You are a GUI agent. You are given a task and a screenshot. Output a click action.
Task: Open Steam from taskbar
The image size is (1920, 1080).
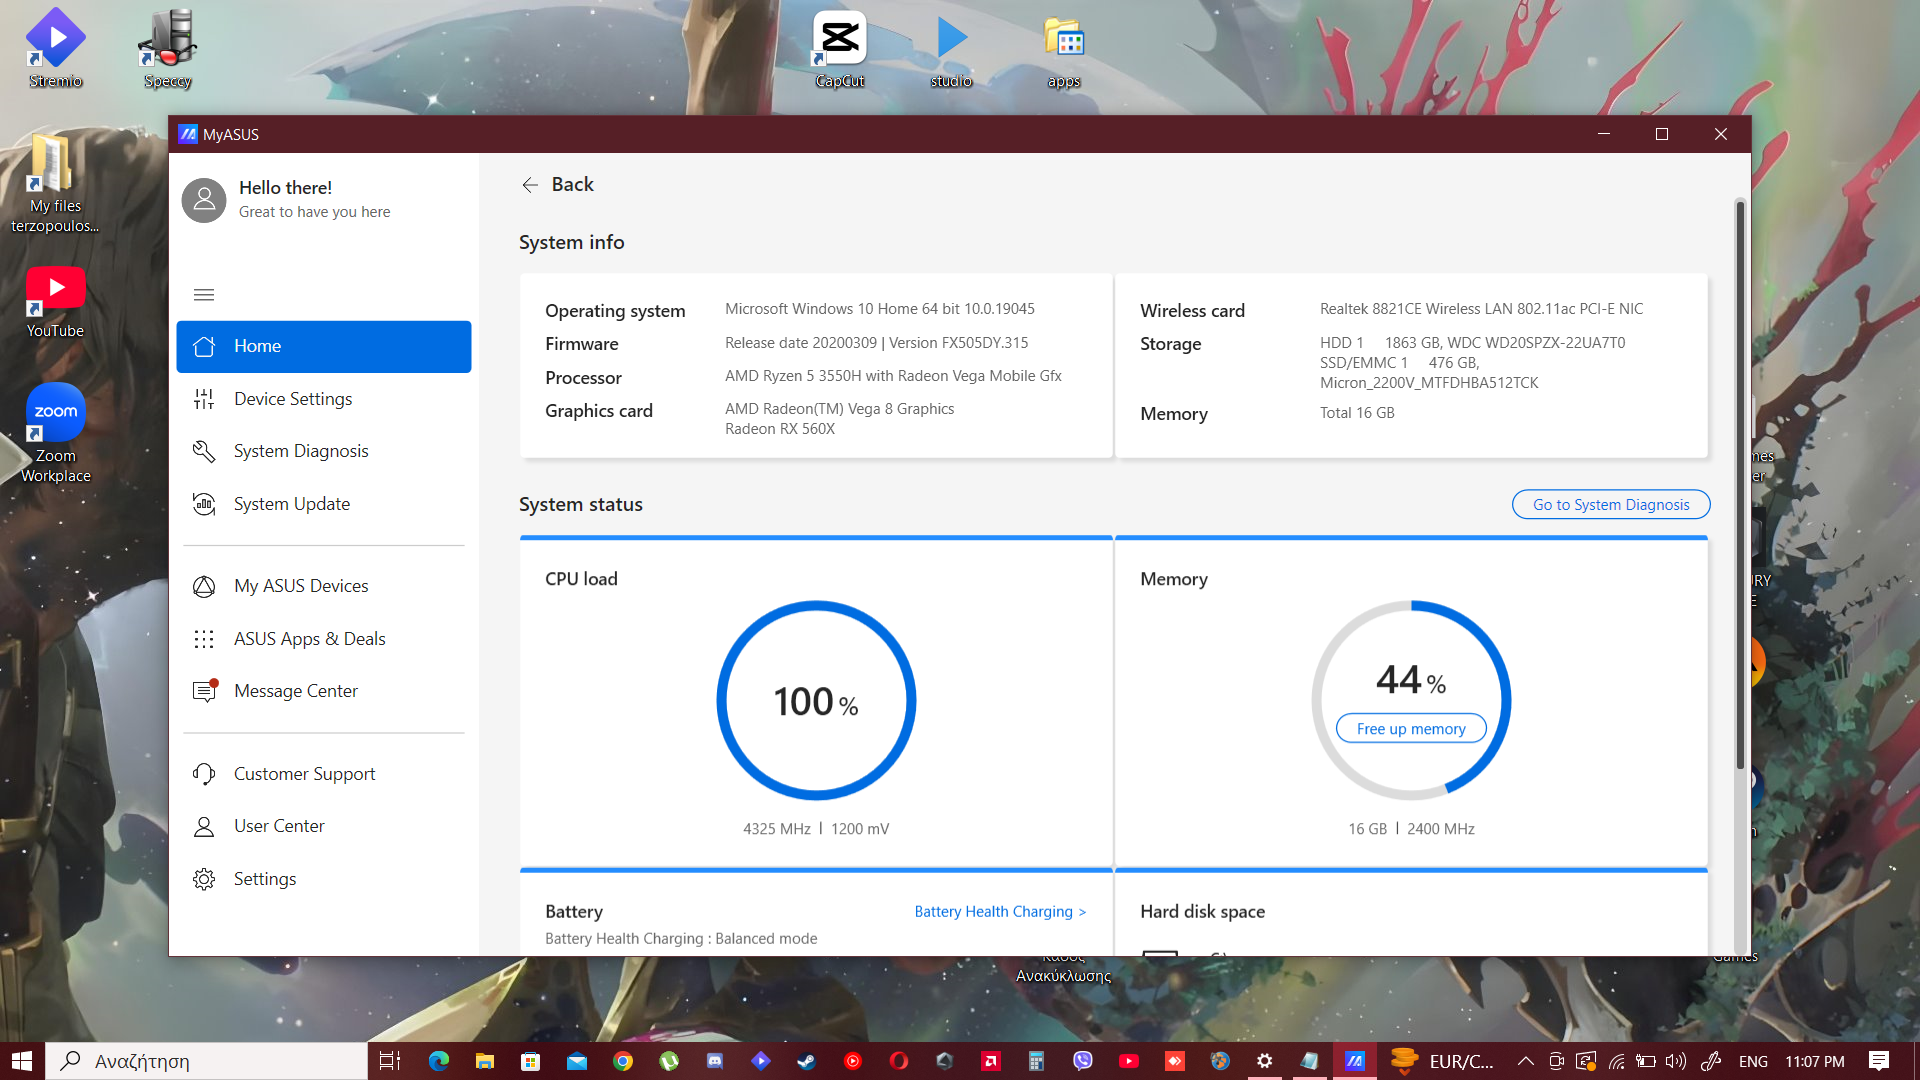pos(807,1061)
